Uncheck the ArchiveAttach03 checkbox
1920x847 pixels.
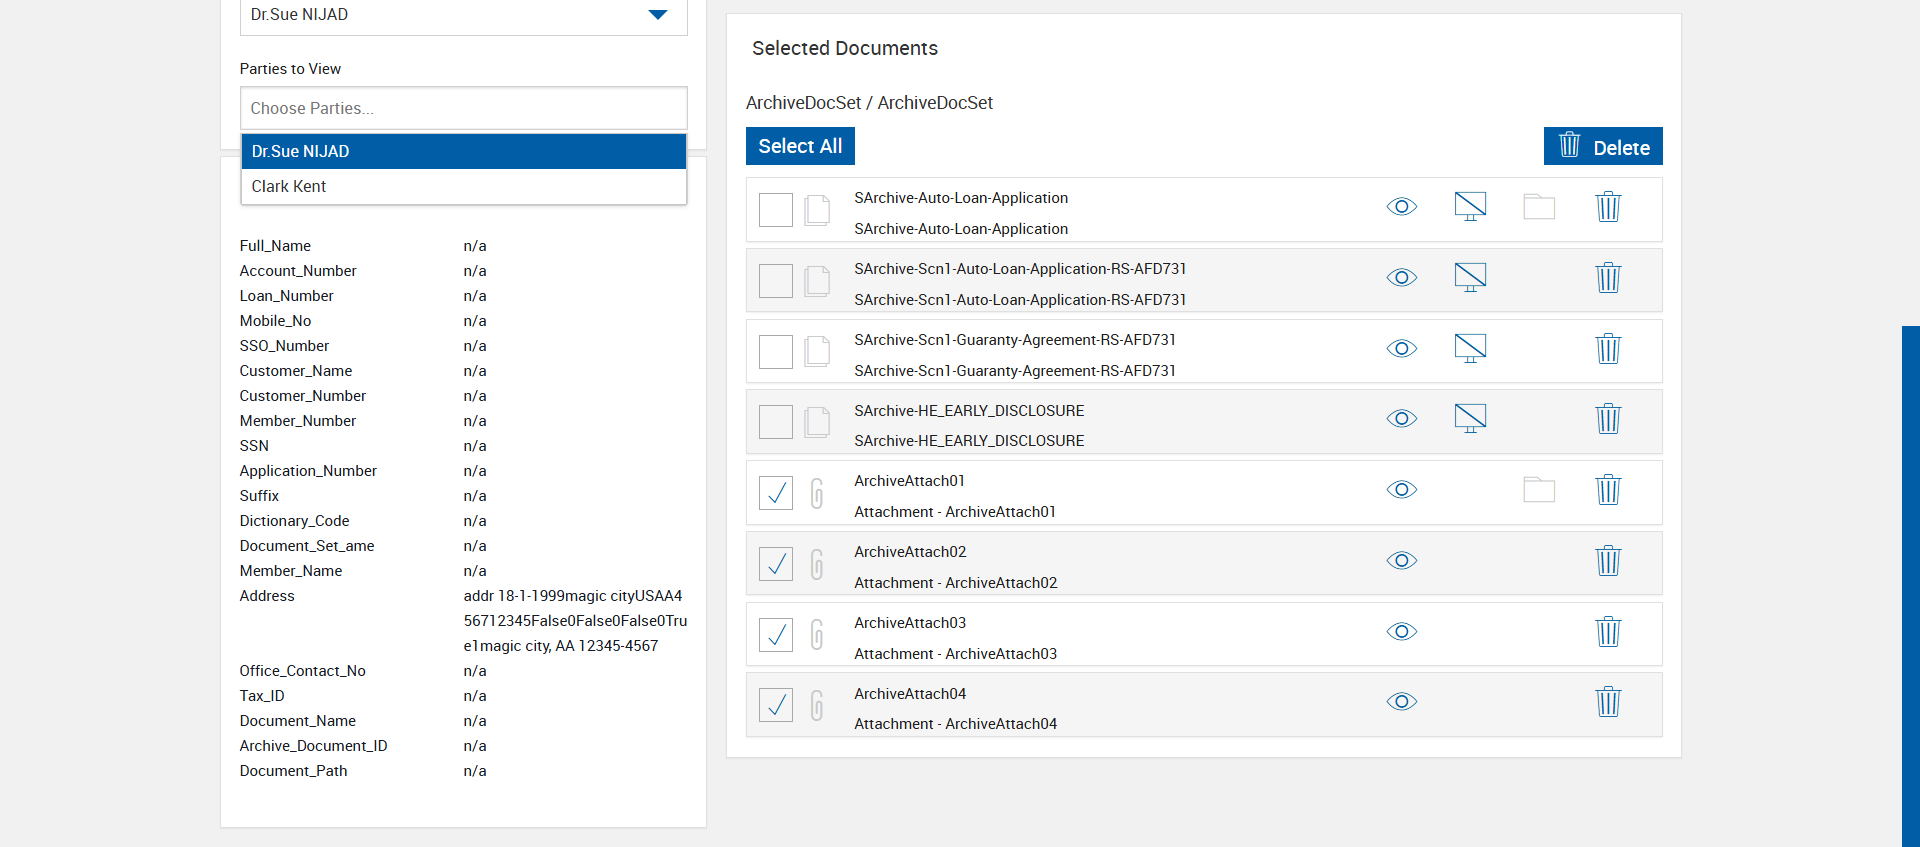pyautogui.click(x=776, y=635)
